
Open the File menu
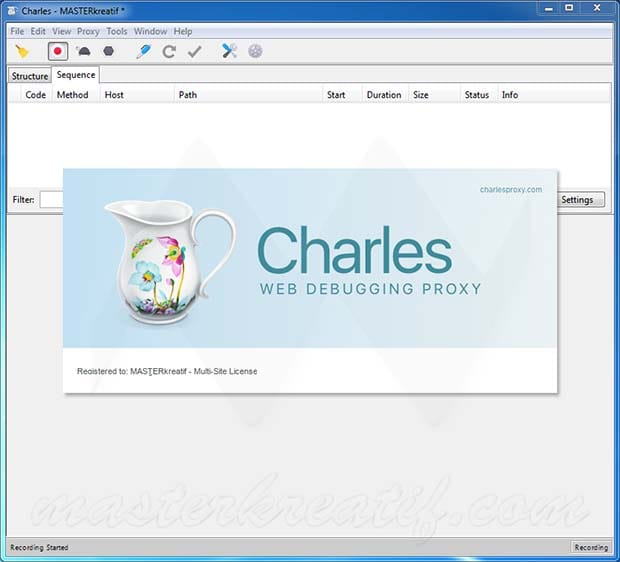17,31
